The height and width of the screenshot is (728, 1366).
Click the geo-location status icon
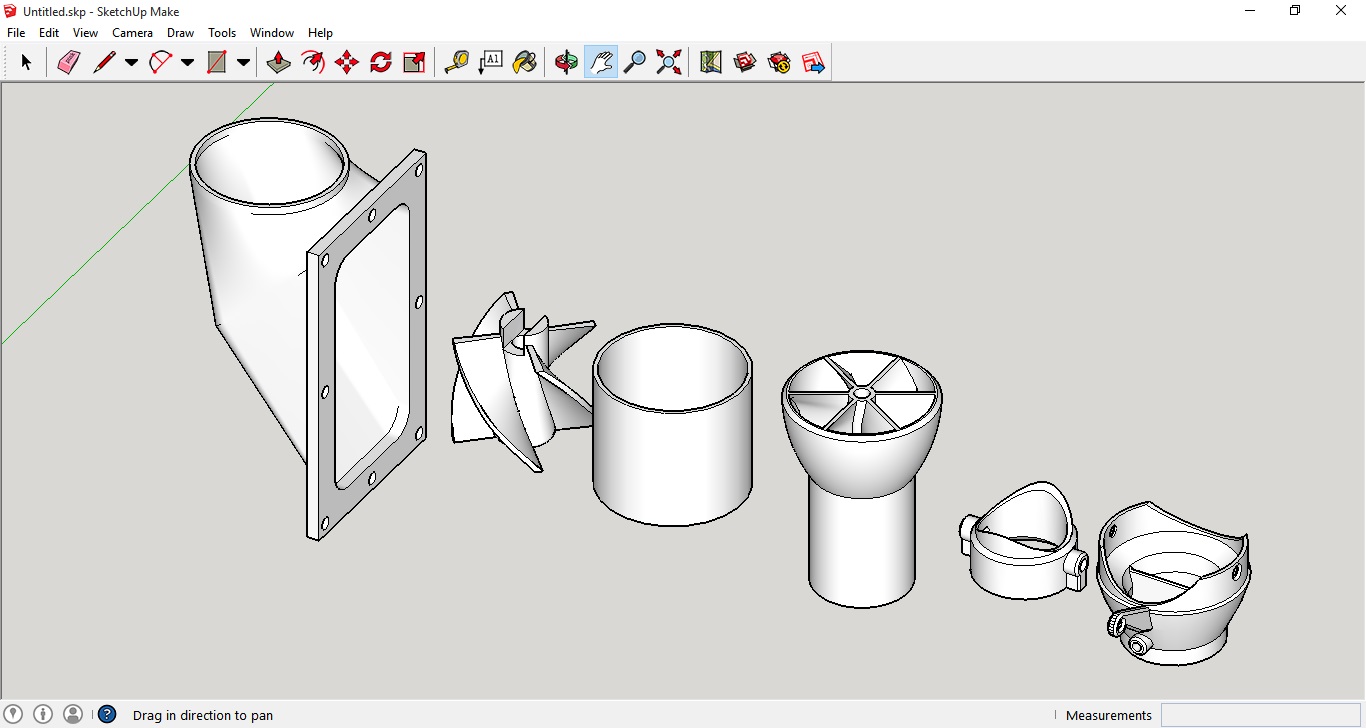point(14,714)
